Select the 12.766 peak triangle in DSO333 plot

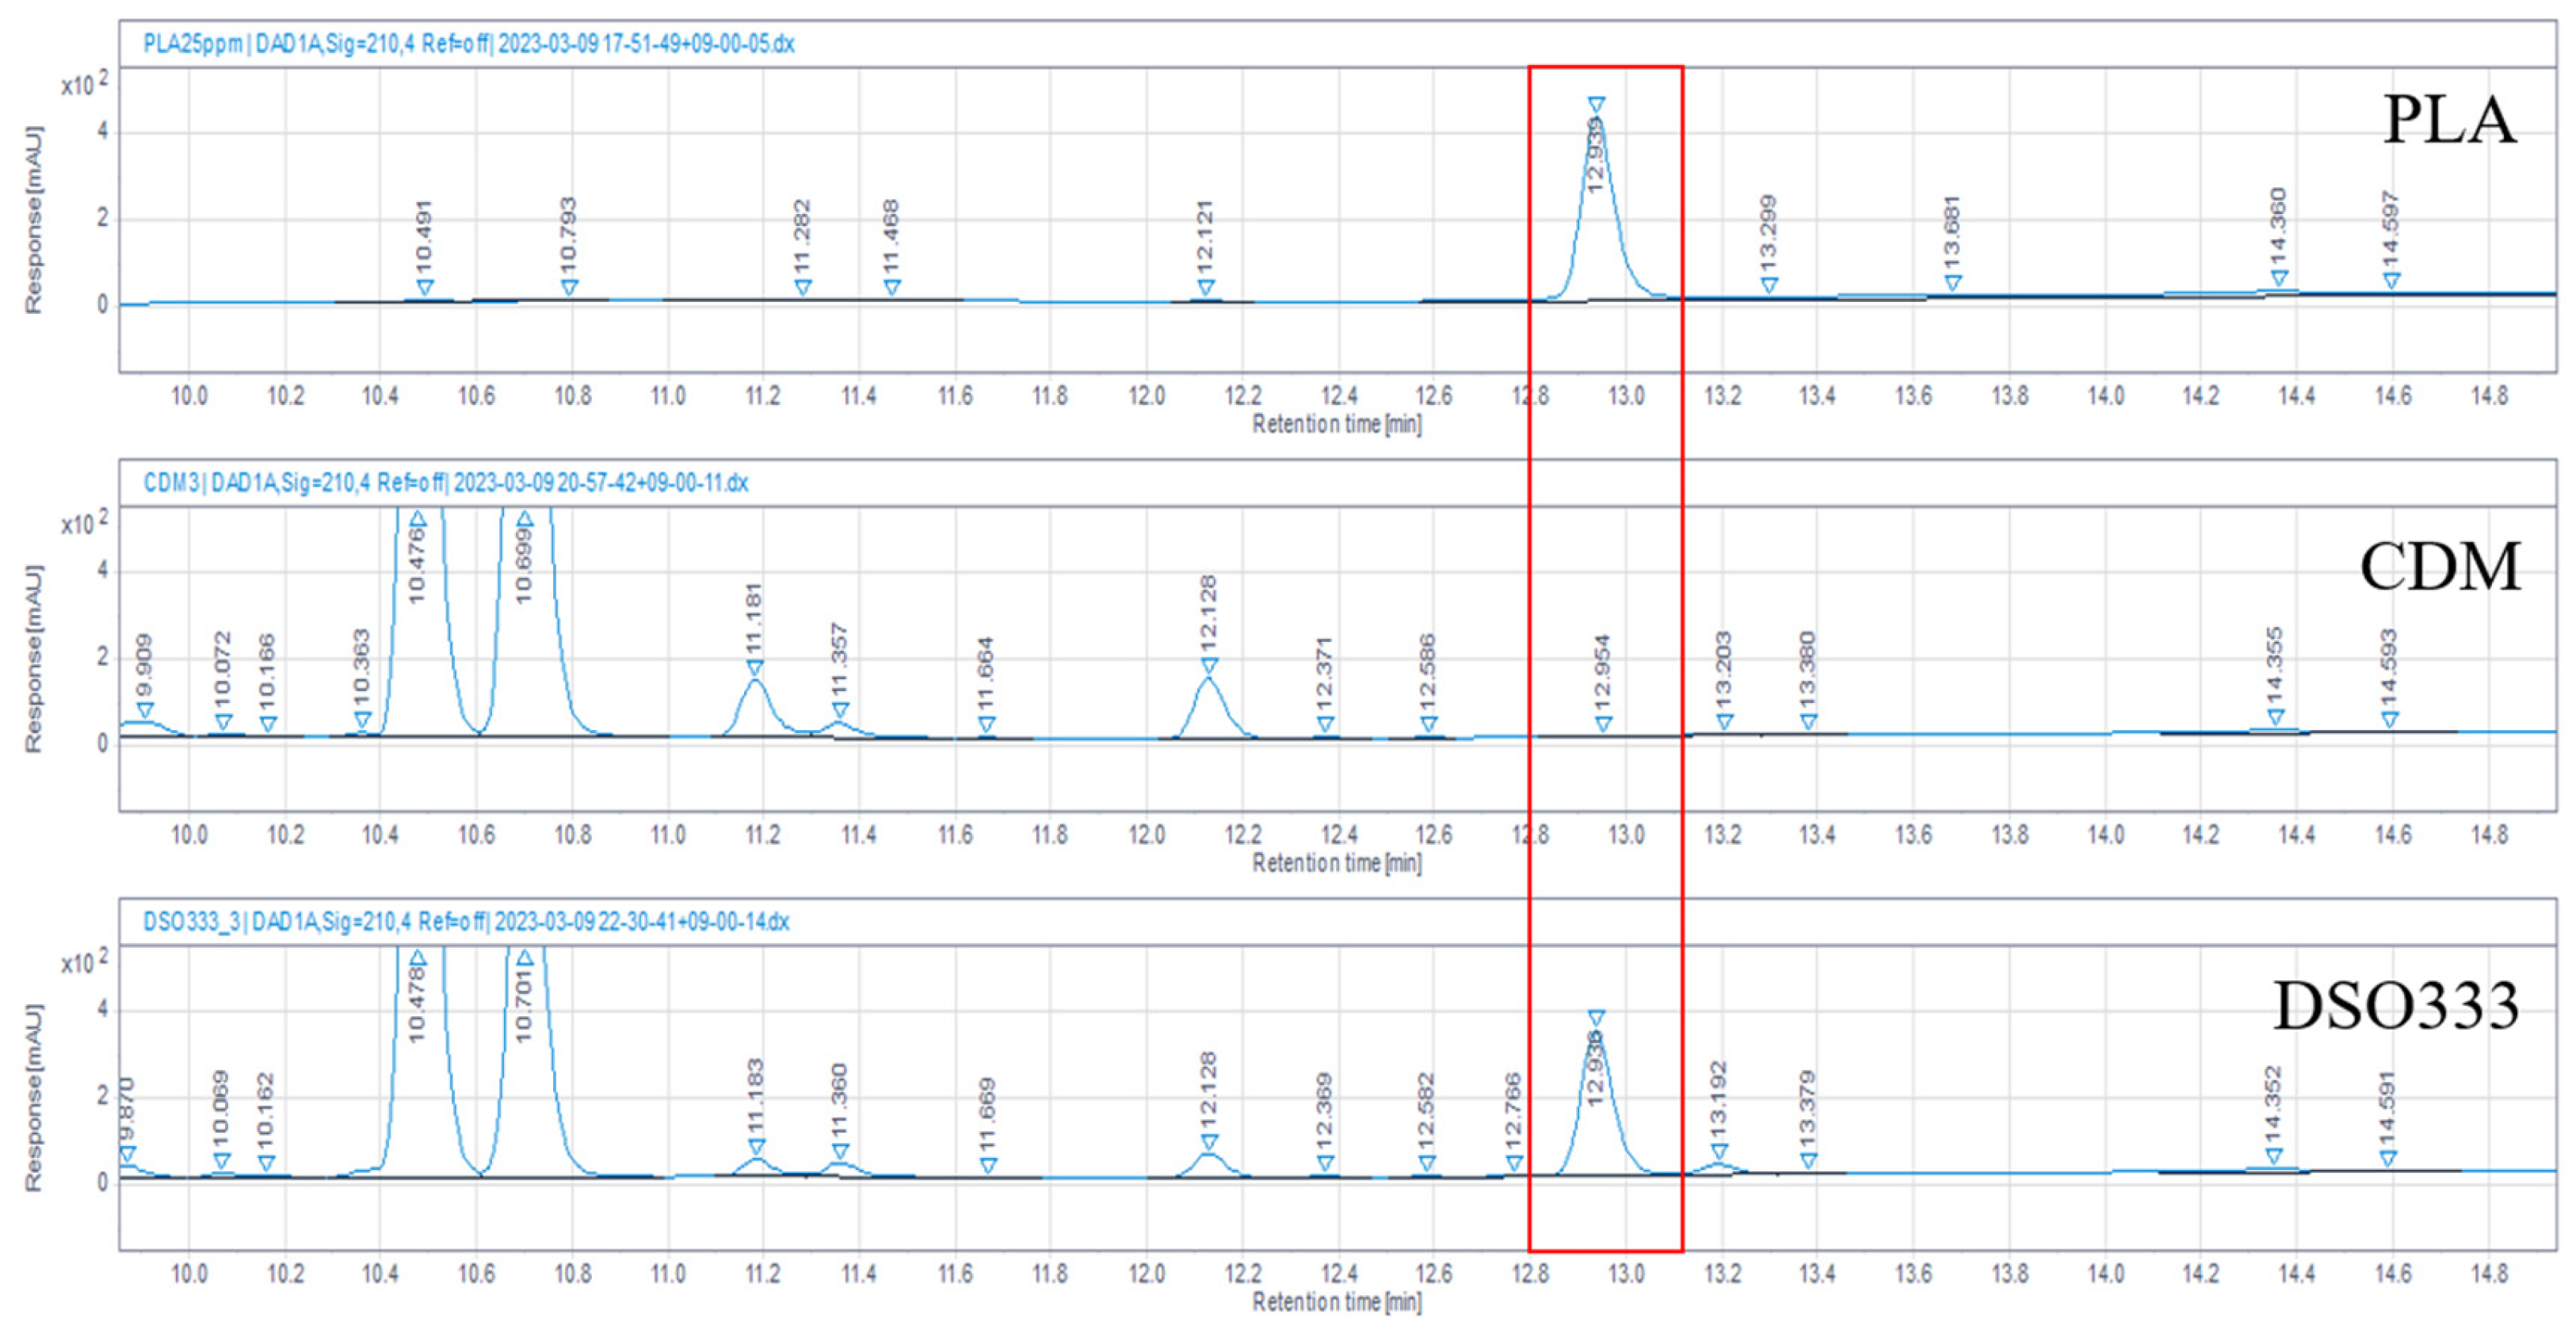tap(1514, 1163)
